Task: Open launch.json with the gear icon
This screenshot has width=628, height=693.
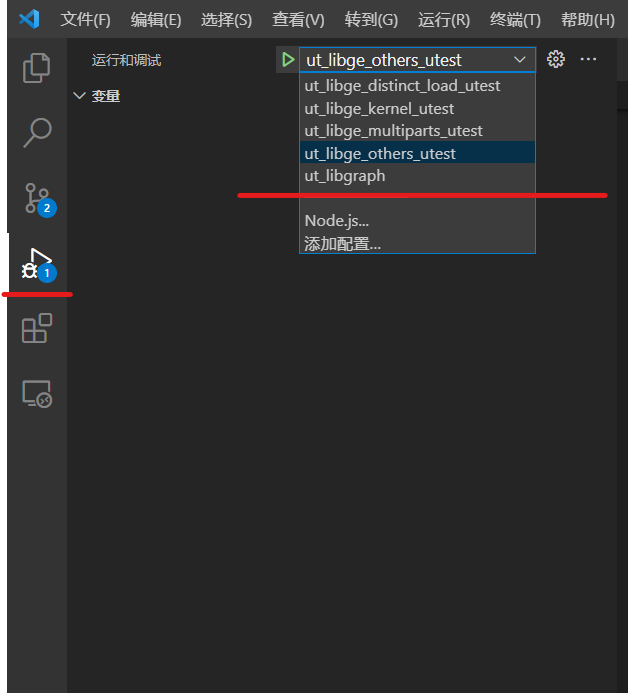Action: point(556,60)
